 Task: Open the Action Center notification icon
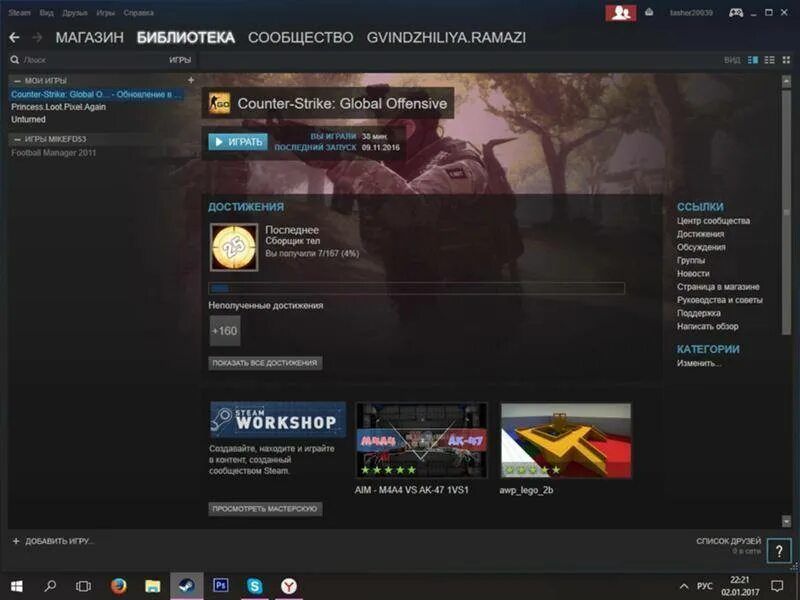[x=777, y=586]
